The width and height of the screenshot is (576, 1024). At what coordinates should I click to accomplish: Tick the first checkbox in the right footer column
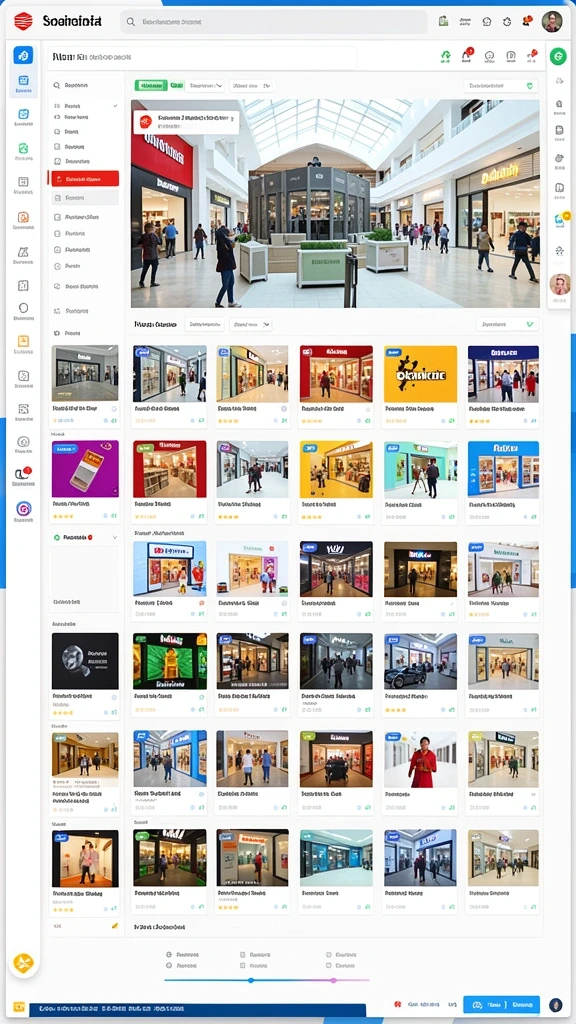click(x=328, y=954)
